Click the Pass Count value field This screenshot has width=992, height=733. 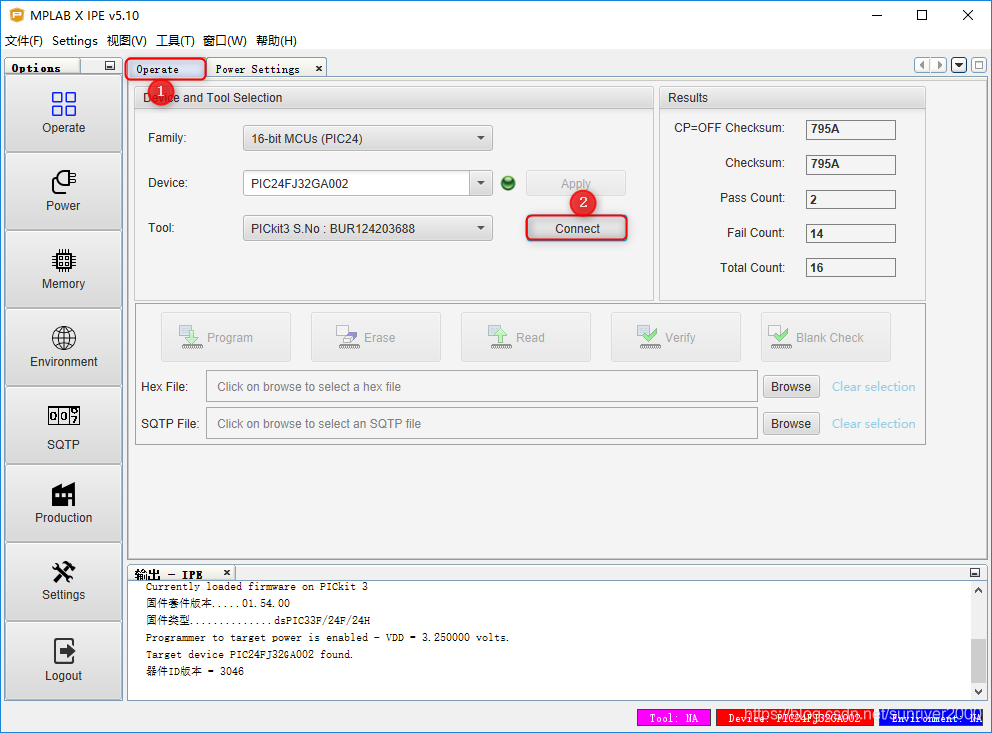[x=850, y=199]
